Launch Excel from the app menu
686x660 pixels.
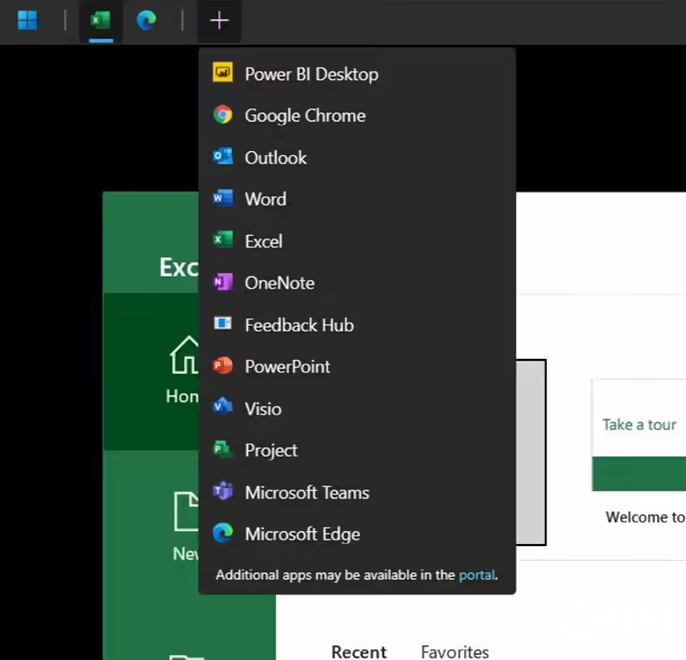(263, 241)
